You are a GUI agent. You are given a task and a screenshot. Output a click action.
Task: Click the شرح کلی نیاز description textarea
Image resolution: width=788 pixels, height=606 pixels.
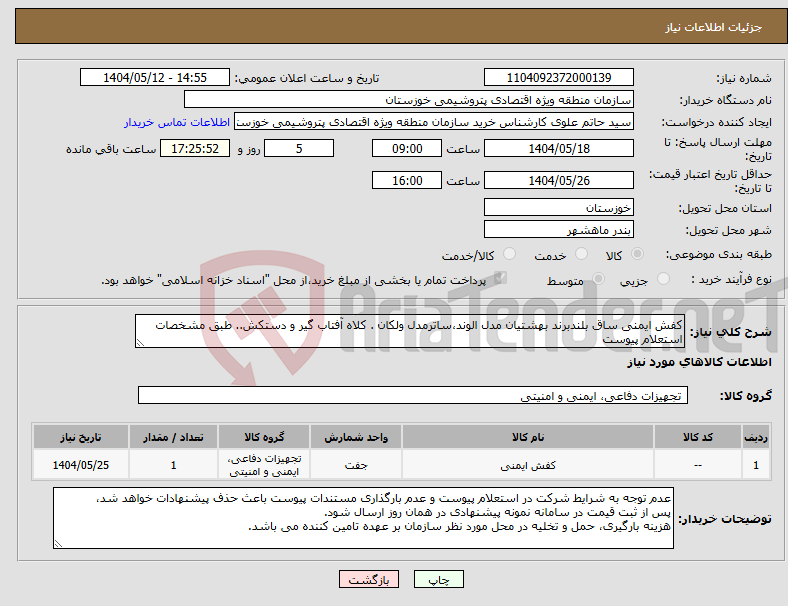pos(410,331)
